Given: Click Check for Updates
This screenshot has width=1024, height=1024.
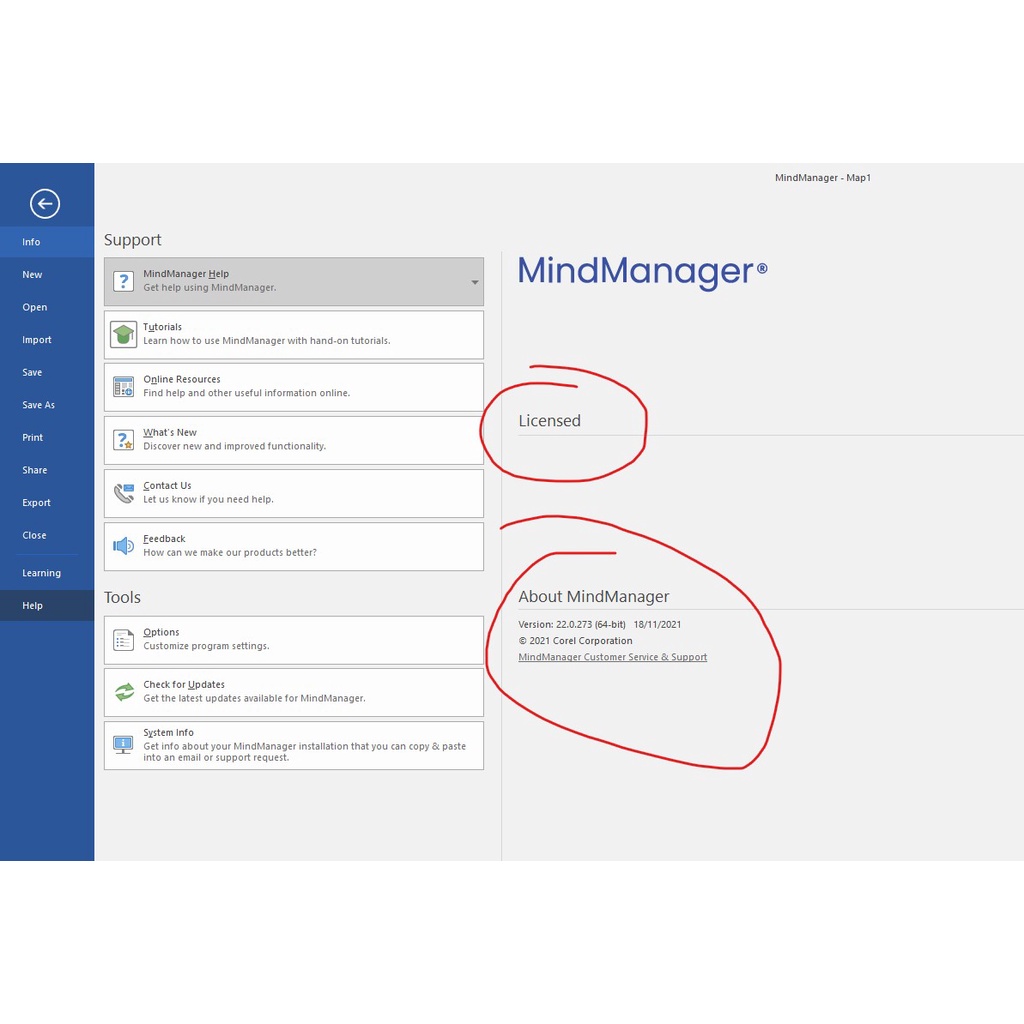Looking at the screenshot, I should (x=294, y=692).
